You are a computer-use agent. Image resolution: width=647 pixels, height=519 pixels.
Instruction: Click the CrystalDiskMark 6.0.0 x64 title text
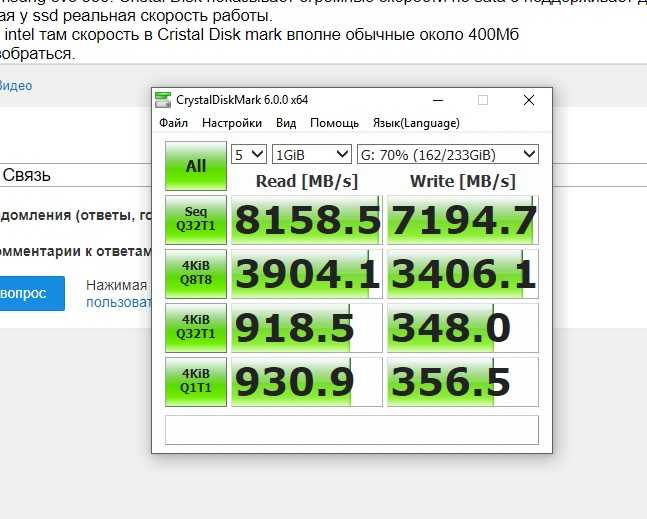click(x=242, y=100)
